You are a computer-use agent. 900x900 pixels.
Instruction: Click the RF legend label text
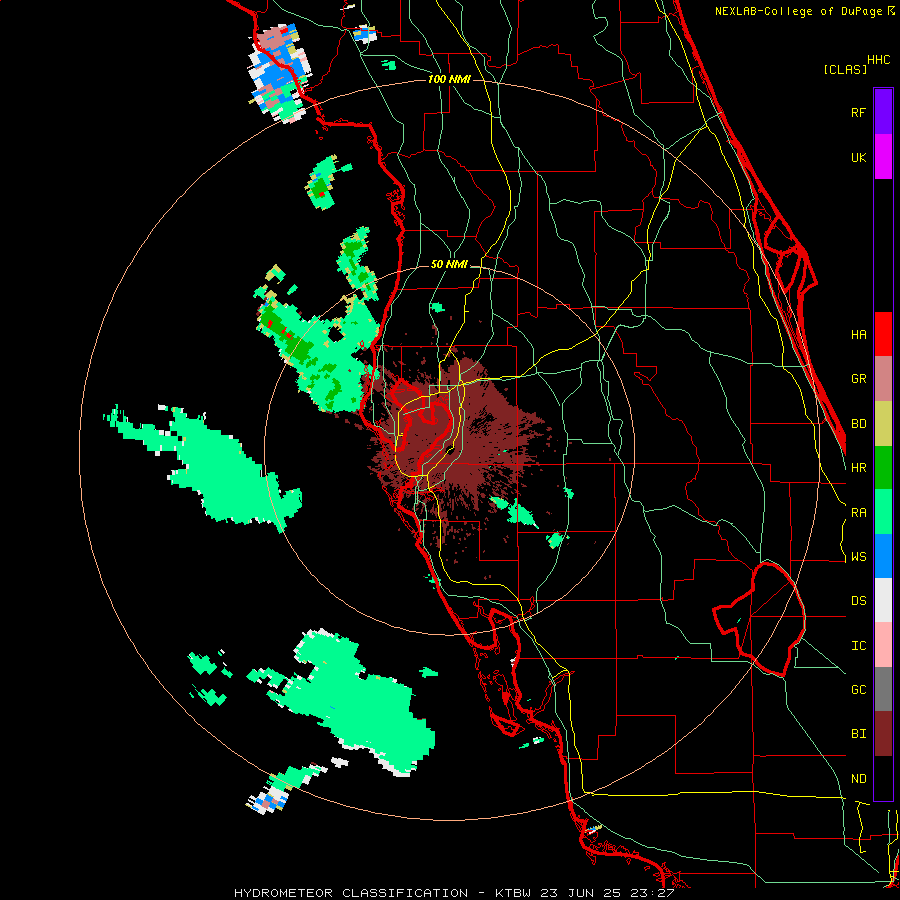click(x=858, y=112)
